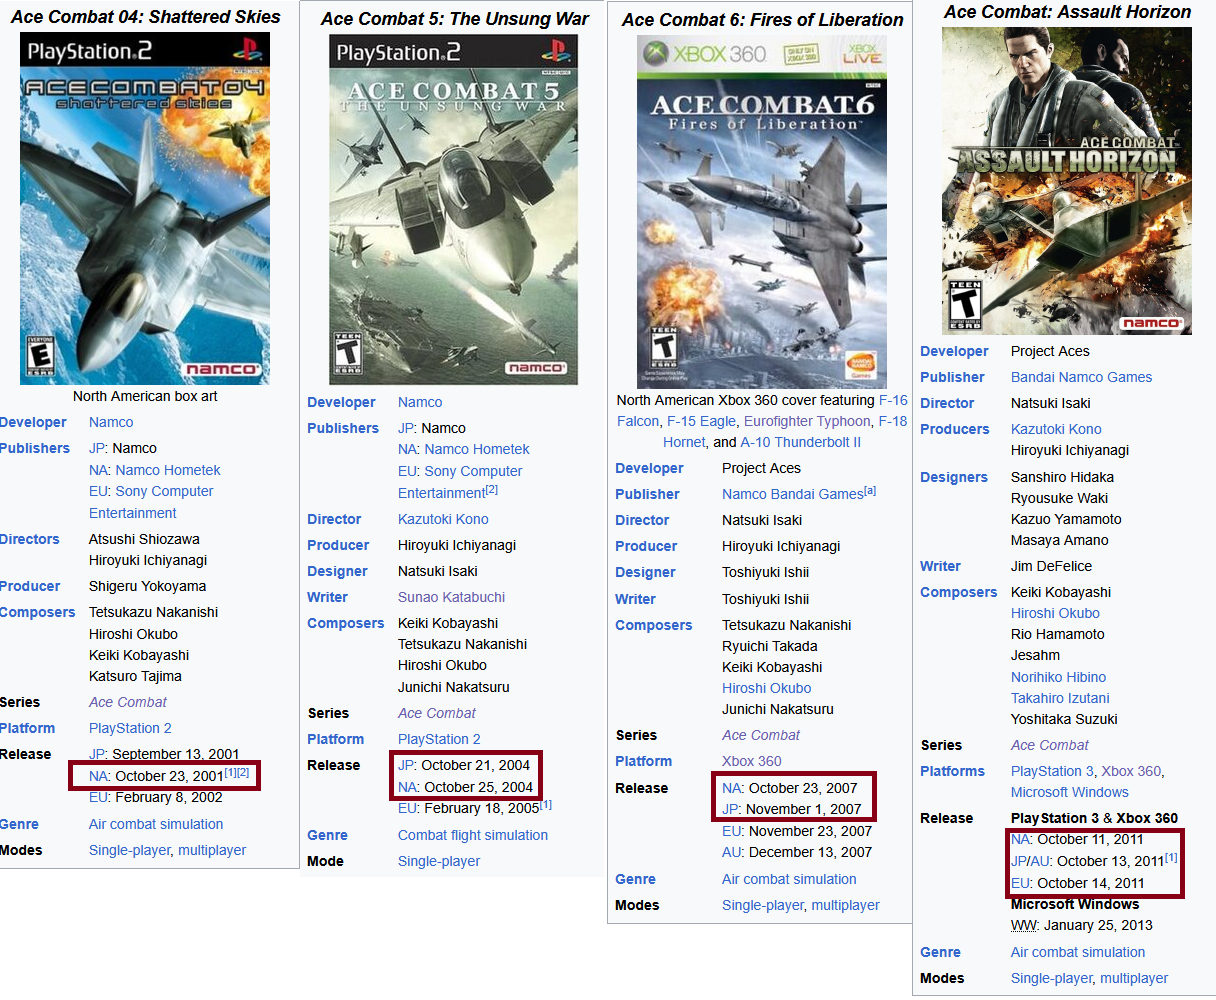Click Designer label in Unsung War infobox

pyautogui.click(x=337, y=571)
